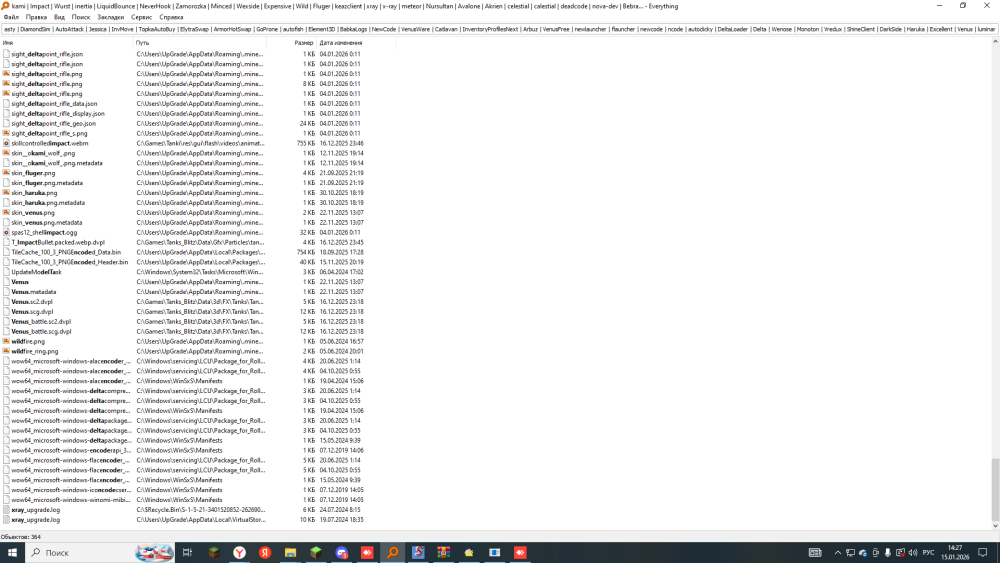Screen dimensions: 1000x563
Task: Click the vertical scrollbar thumb in results list
Action: click(x=995, y=489)
